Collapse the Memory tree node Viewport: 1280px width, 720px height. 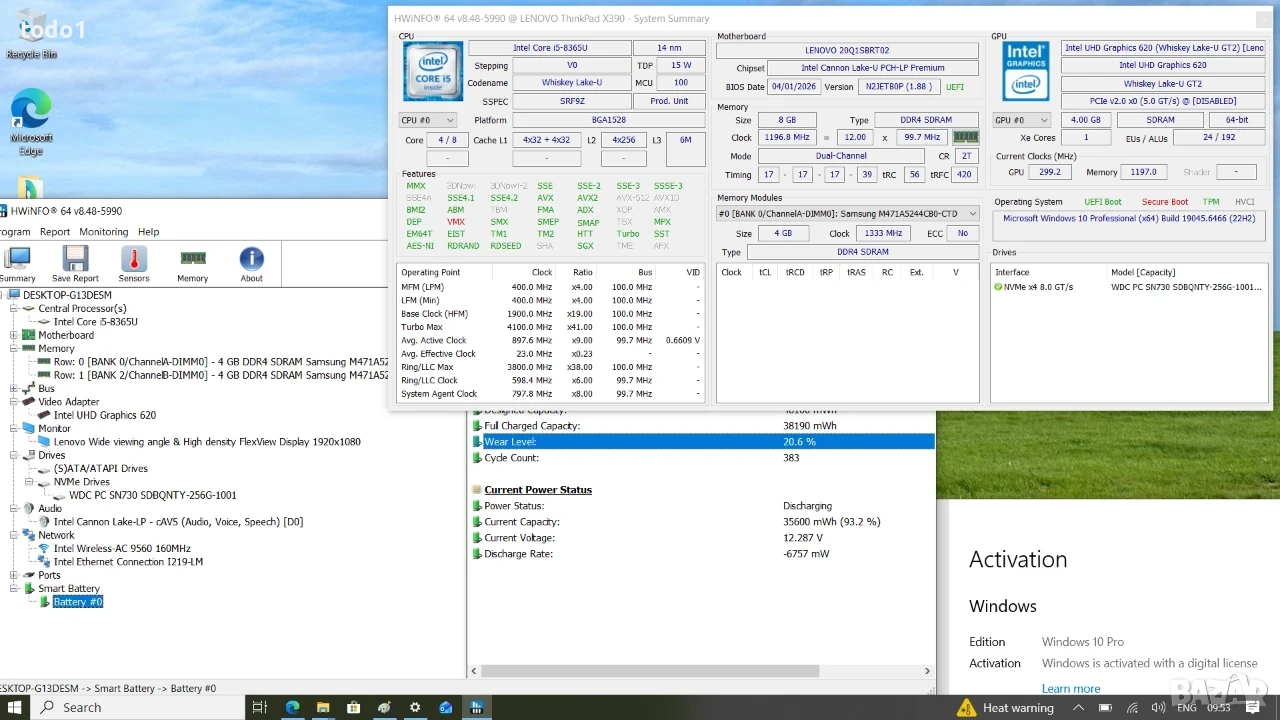pyautogui.click(x=14, y=349)
